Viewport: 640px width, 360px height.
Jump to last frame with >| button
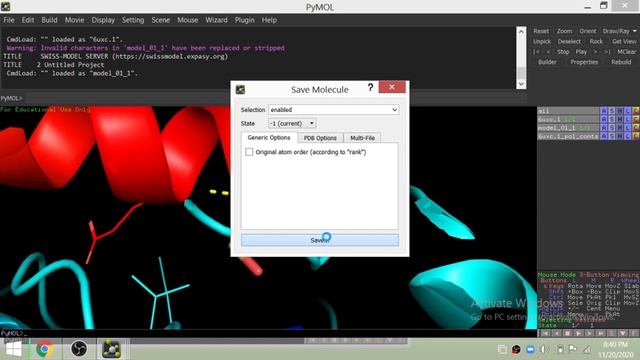(x=607, y=52)
